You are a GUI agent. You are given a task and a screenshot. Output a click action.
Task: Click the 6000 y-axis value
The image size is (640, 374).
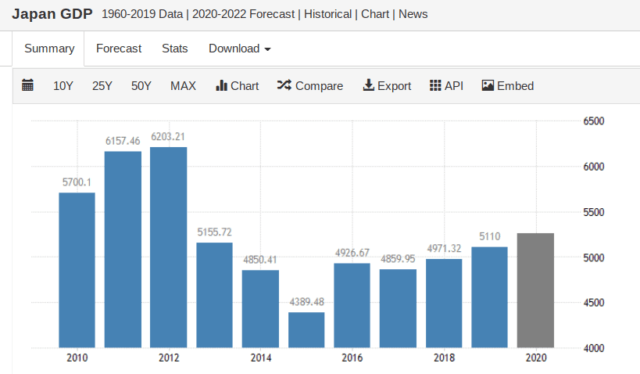point(593,167)
